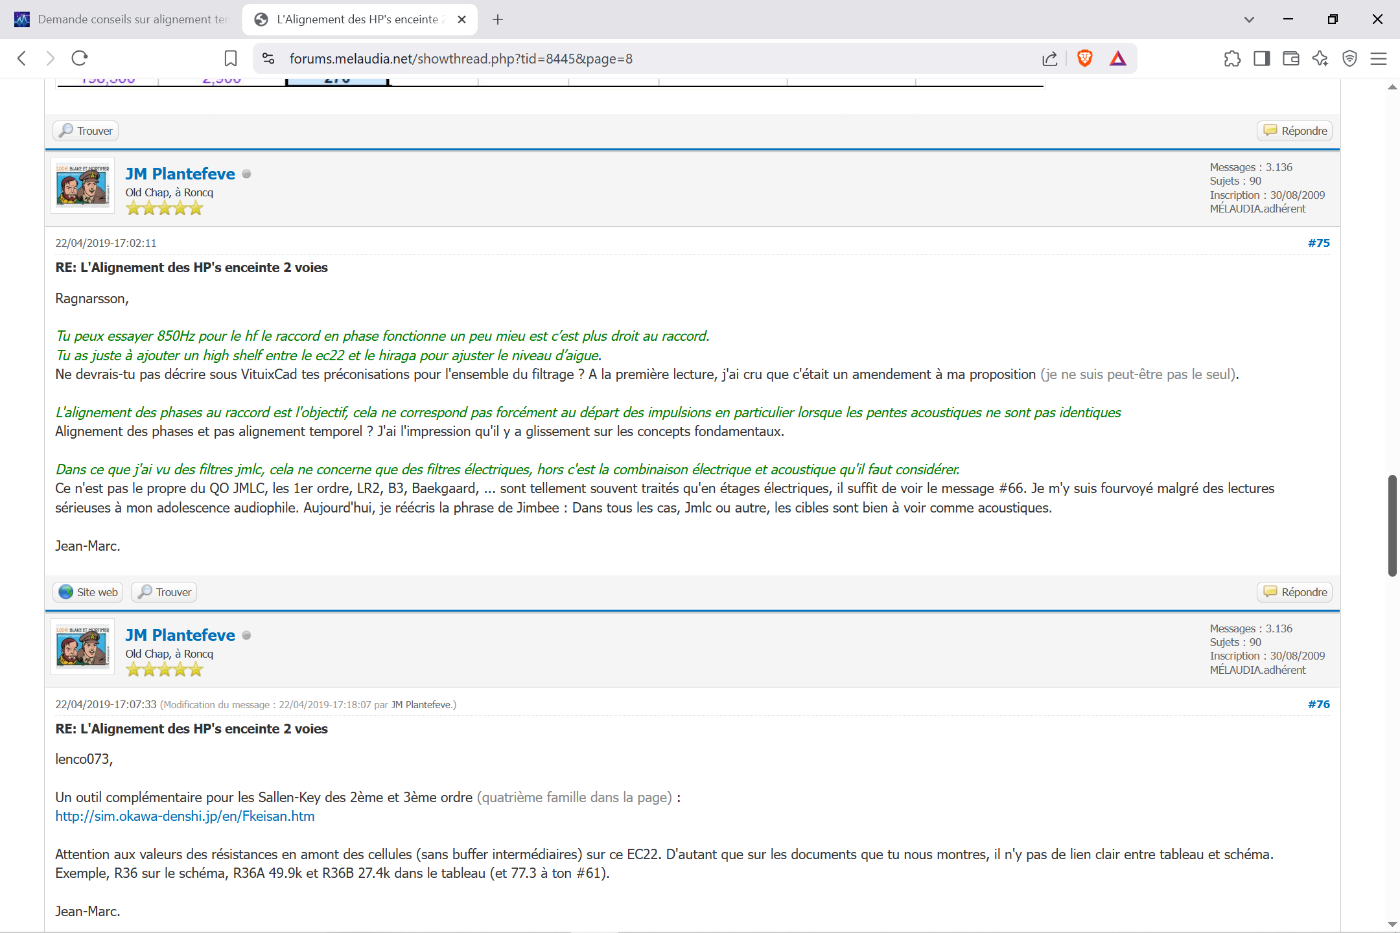Viewport: 1400px width, 933px height.
Task: Click the share page icon in address bar
Action: [x=1049, y=59]
